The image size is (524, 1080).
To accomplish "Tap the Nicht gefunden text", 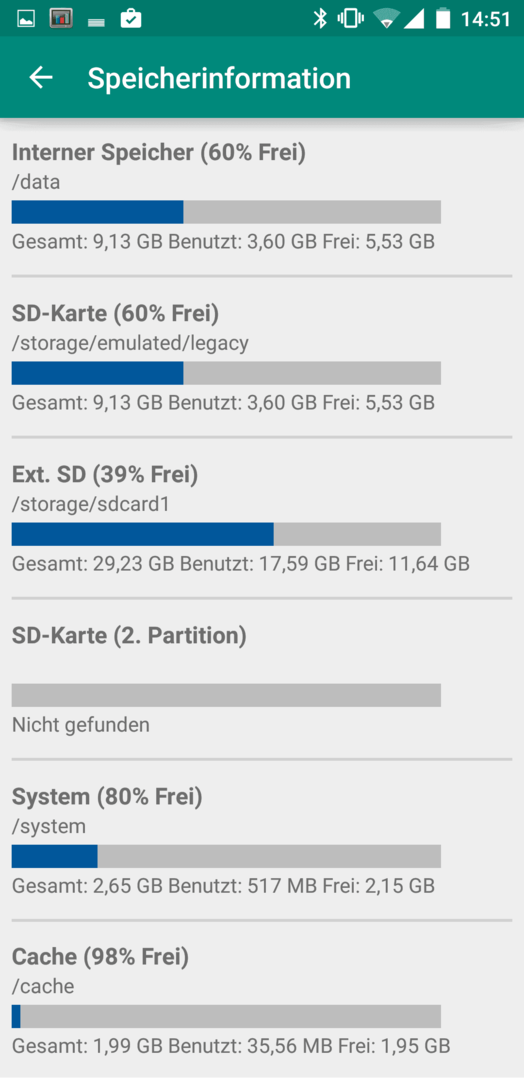I will point(81,725).
